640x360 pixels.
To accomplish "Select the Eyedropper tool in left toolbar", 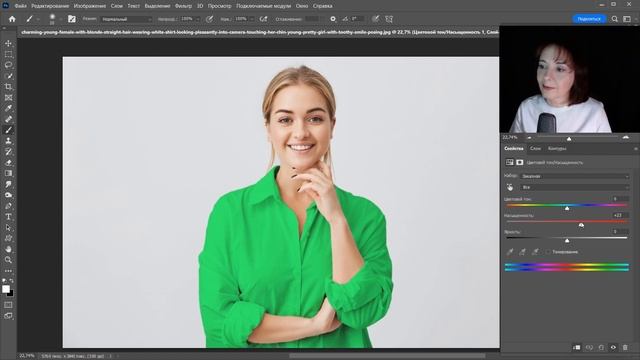I will pyautogui.click(x=8, y=108).
